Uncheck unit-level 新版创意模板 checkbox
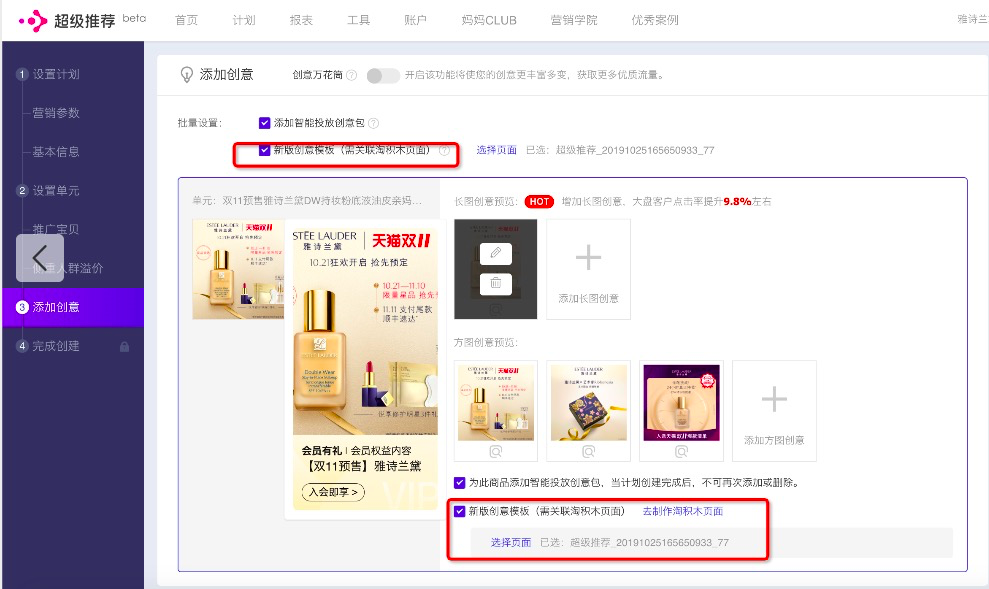The image size is (989, 589). (460, 511)
